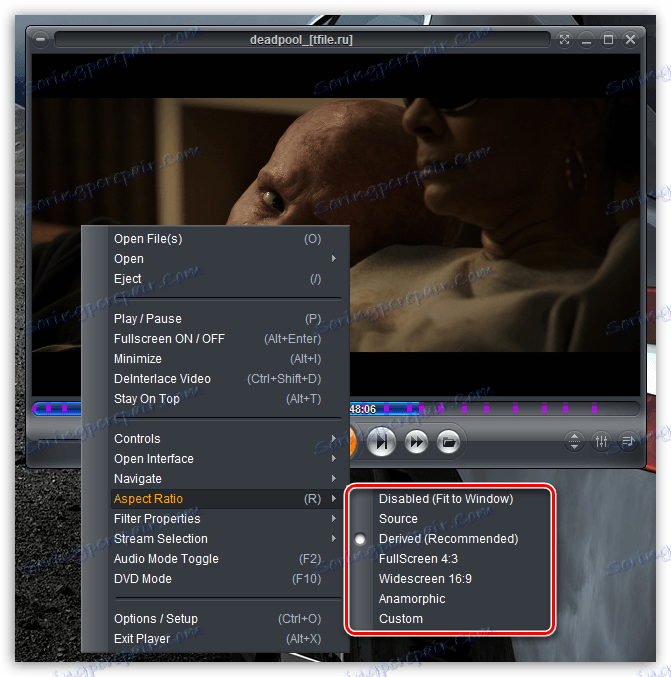Image resolution: width=671 pixels, height=677 pixels.
Task: Seek on the timeline progress bar
Action: [494, 408]
